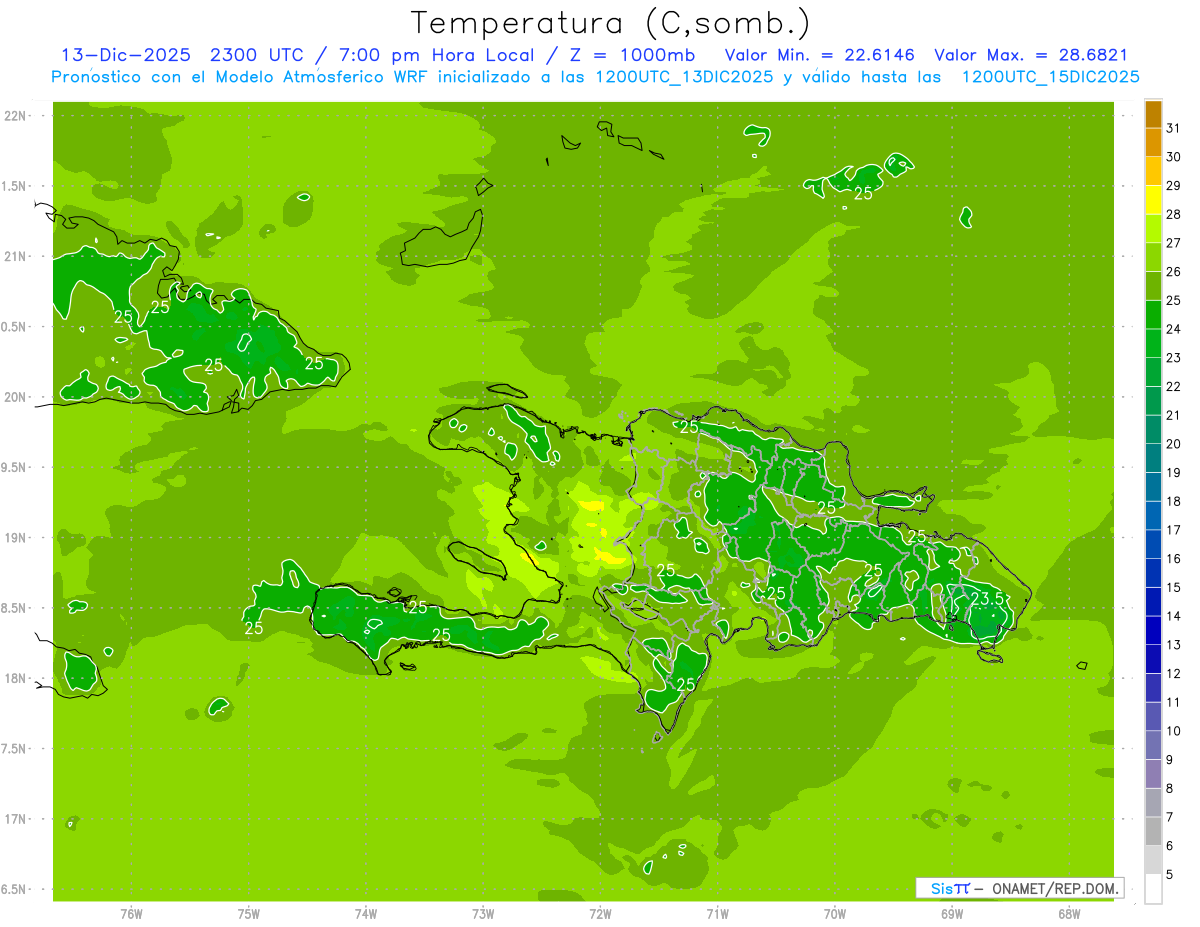Click the '2300 UTC' time text
Screen dimensions: 1200x927
click(259, 55)
